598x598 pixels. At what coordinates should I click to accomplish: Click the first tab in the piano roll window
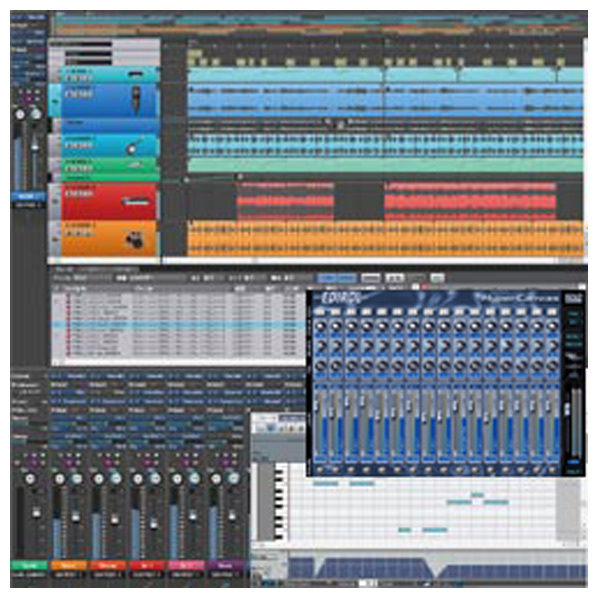tap(266, 418)
